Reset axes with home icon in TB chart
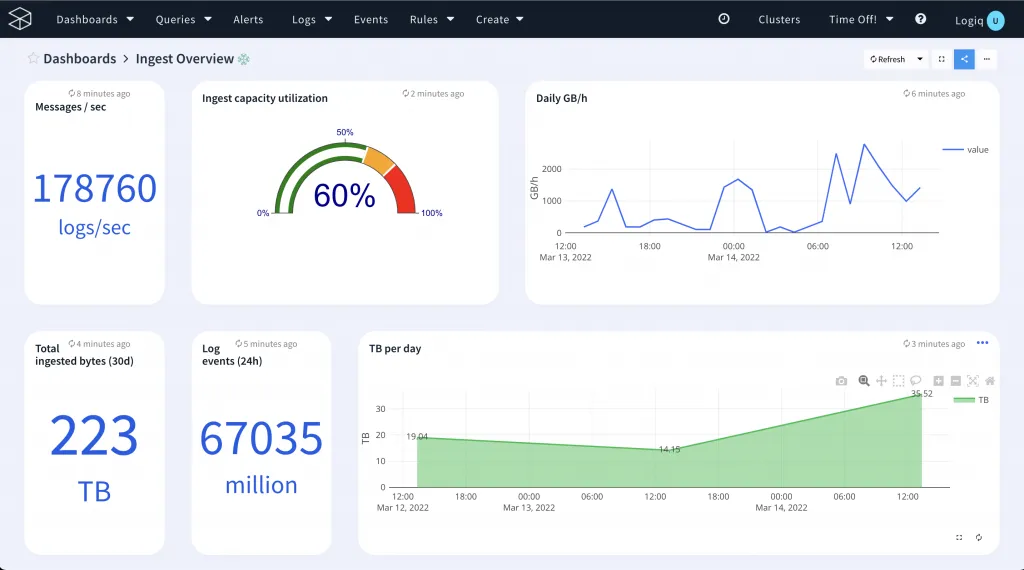The width and height of the screenshot is (1024, 570). (990, 381)
